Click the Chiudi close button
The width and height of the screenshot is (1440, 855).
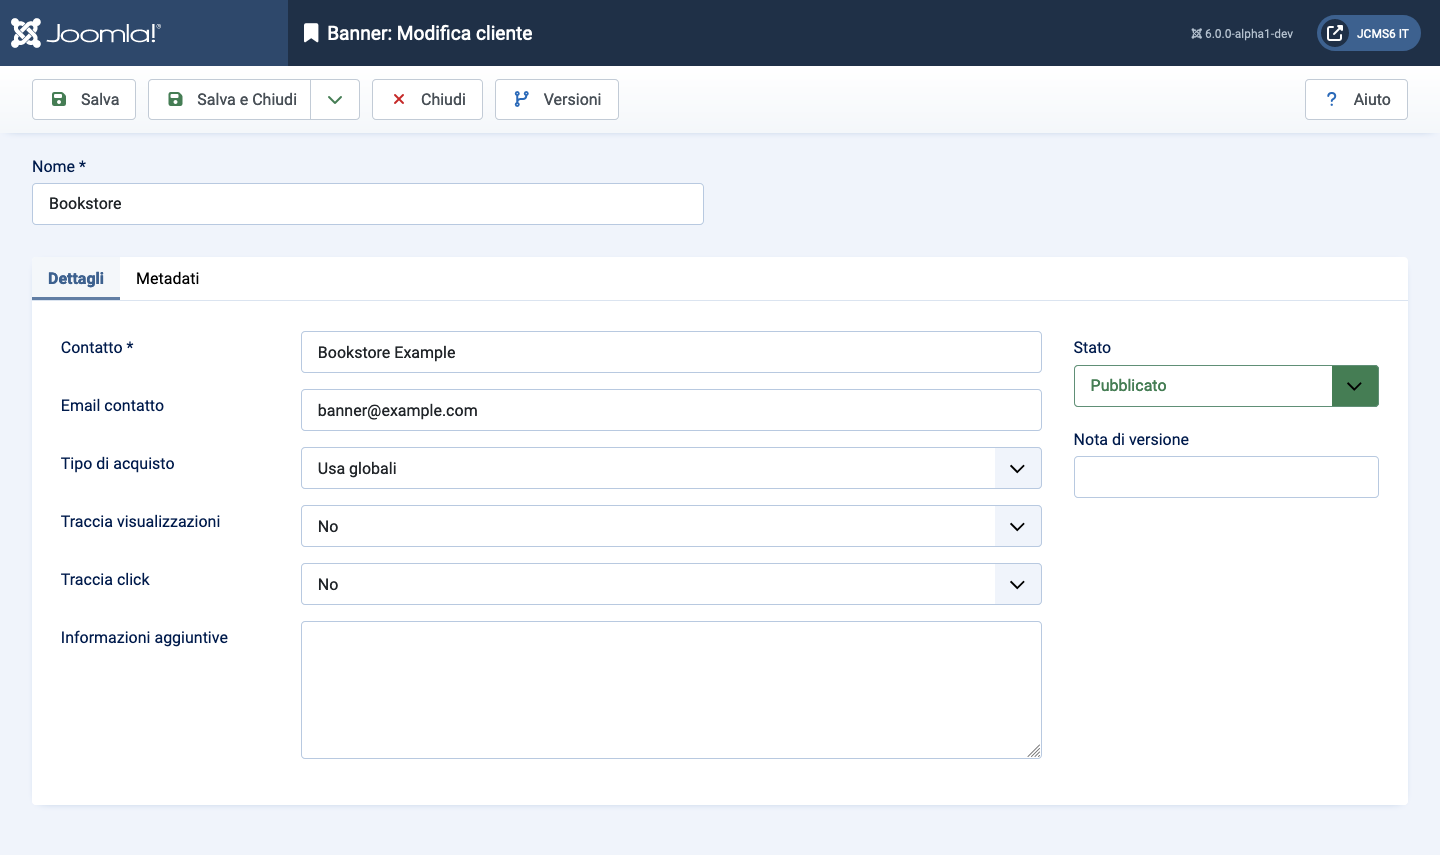click(x=427, y=99)
